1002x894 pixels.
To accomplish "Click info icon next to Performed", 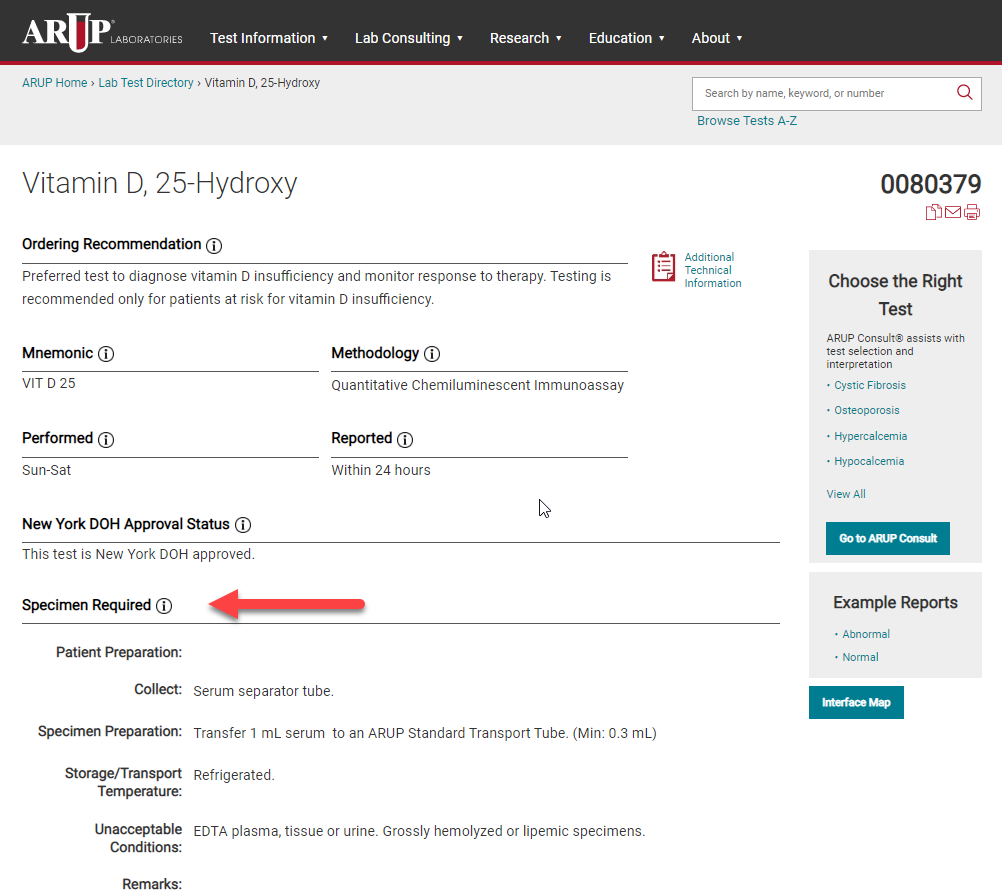I will pyautogui.click(x=106, y=440).
